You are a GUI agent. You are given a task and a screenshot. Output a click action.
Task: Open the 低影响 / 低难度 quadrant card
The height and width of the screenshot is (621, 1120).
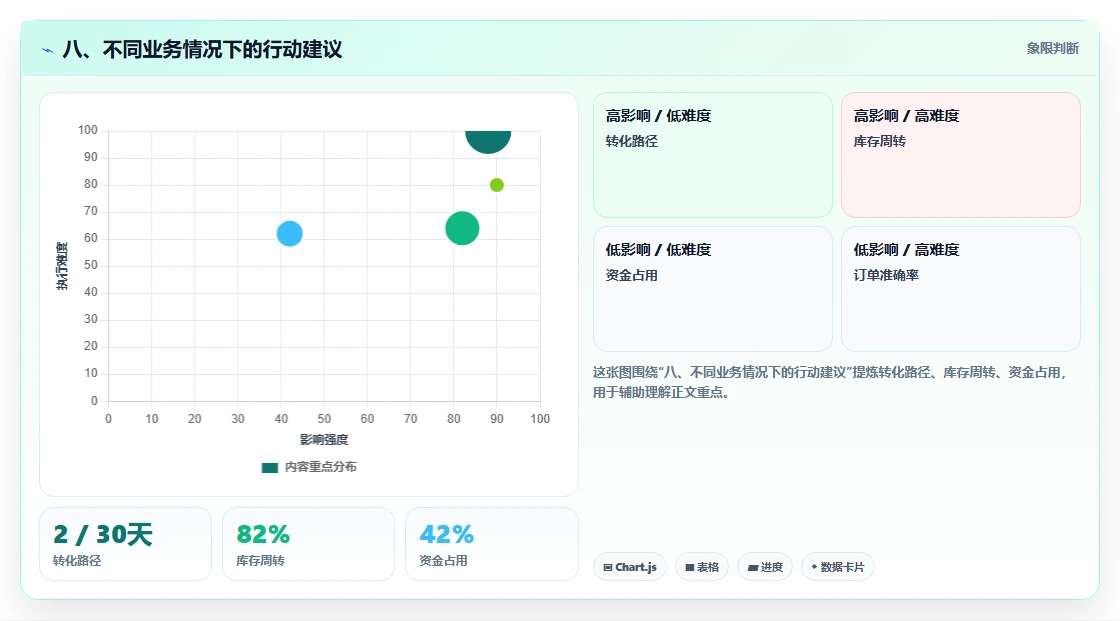click(x=713, y=289)
